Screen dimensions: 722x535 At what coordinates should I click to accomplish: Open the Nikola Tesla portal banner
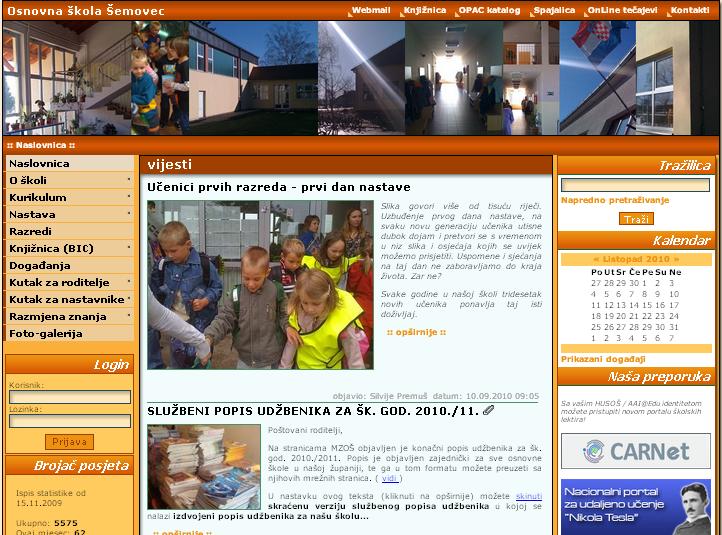click(636, 507)
